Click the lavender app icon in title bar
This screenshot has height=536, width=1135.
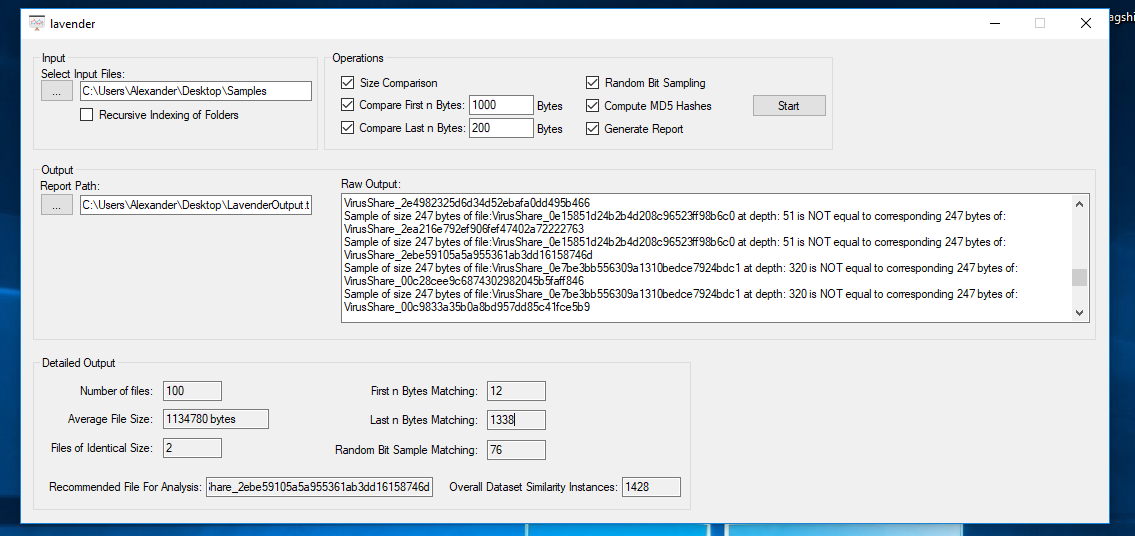pyautogui.click(x=37, y=23)
